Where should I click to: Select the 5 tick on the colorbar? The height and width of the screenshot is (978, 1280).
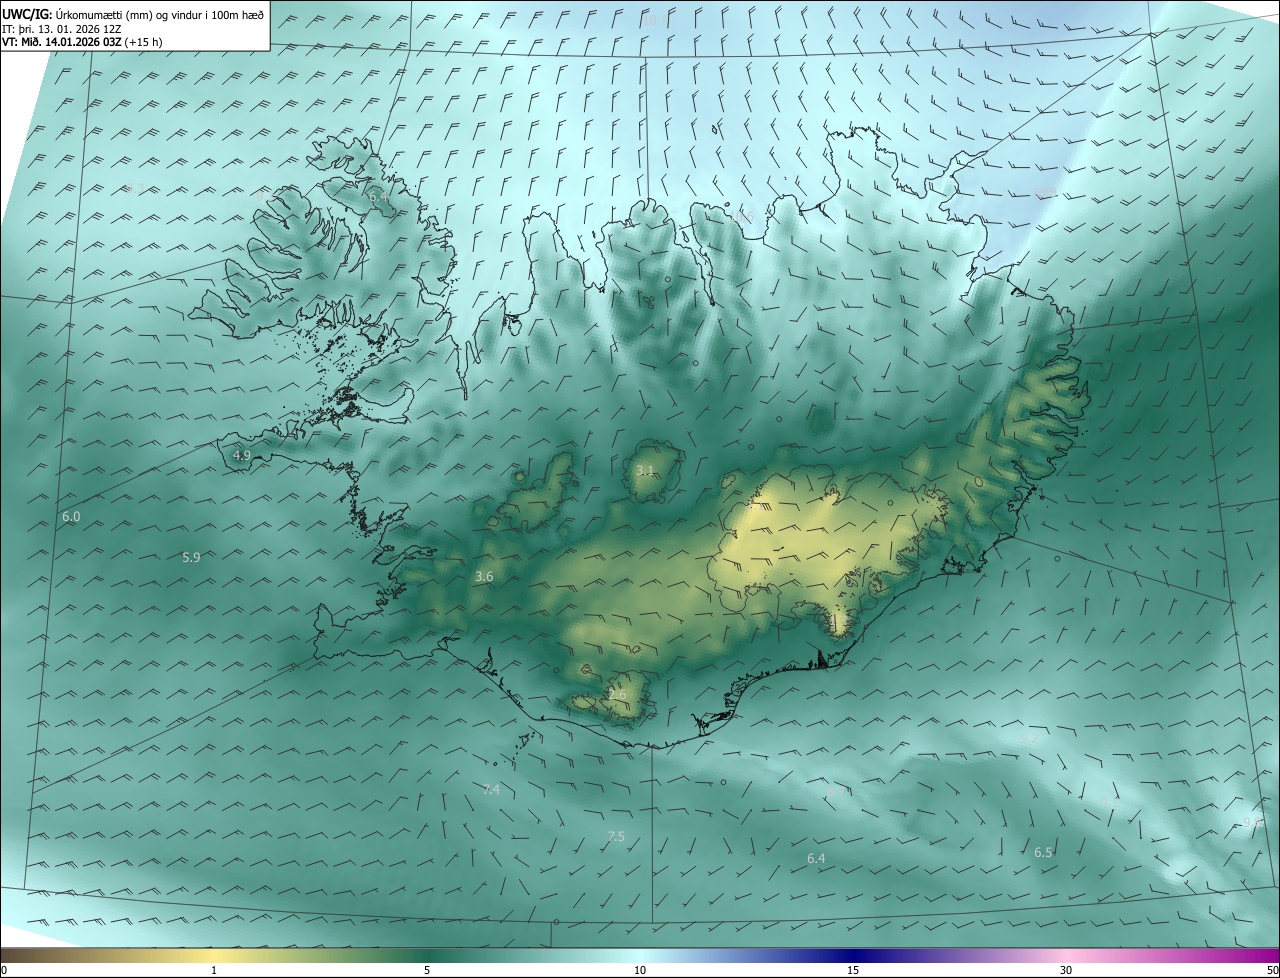point(427,971)
